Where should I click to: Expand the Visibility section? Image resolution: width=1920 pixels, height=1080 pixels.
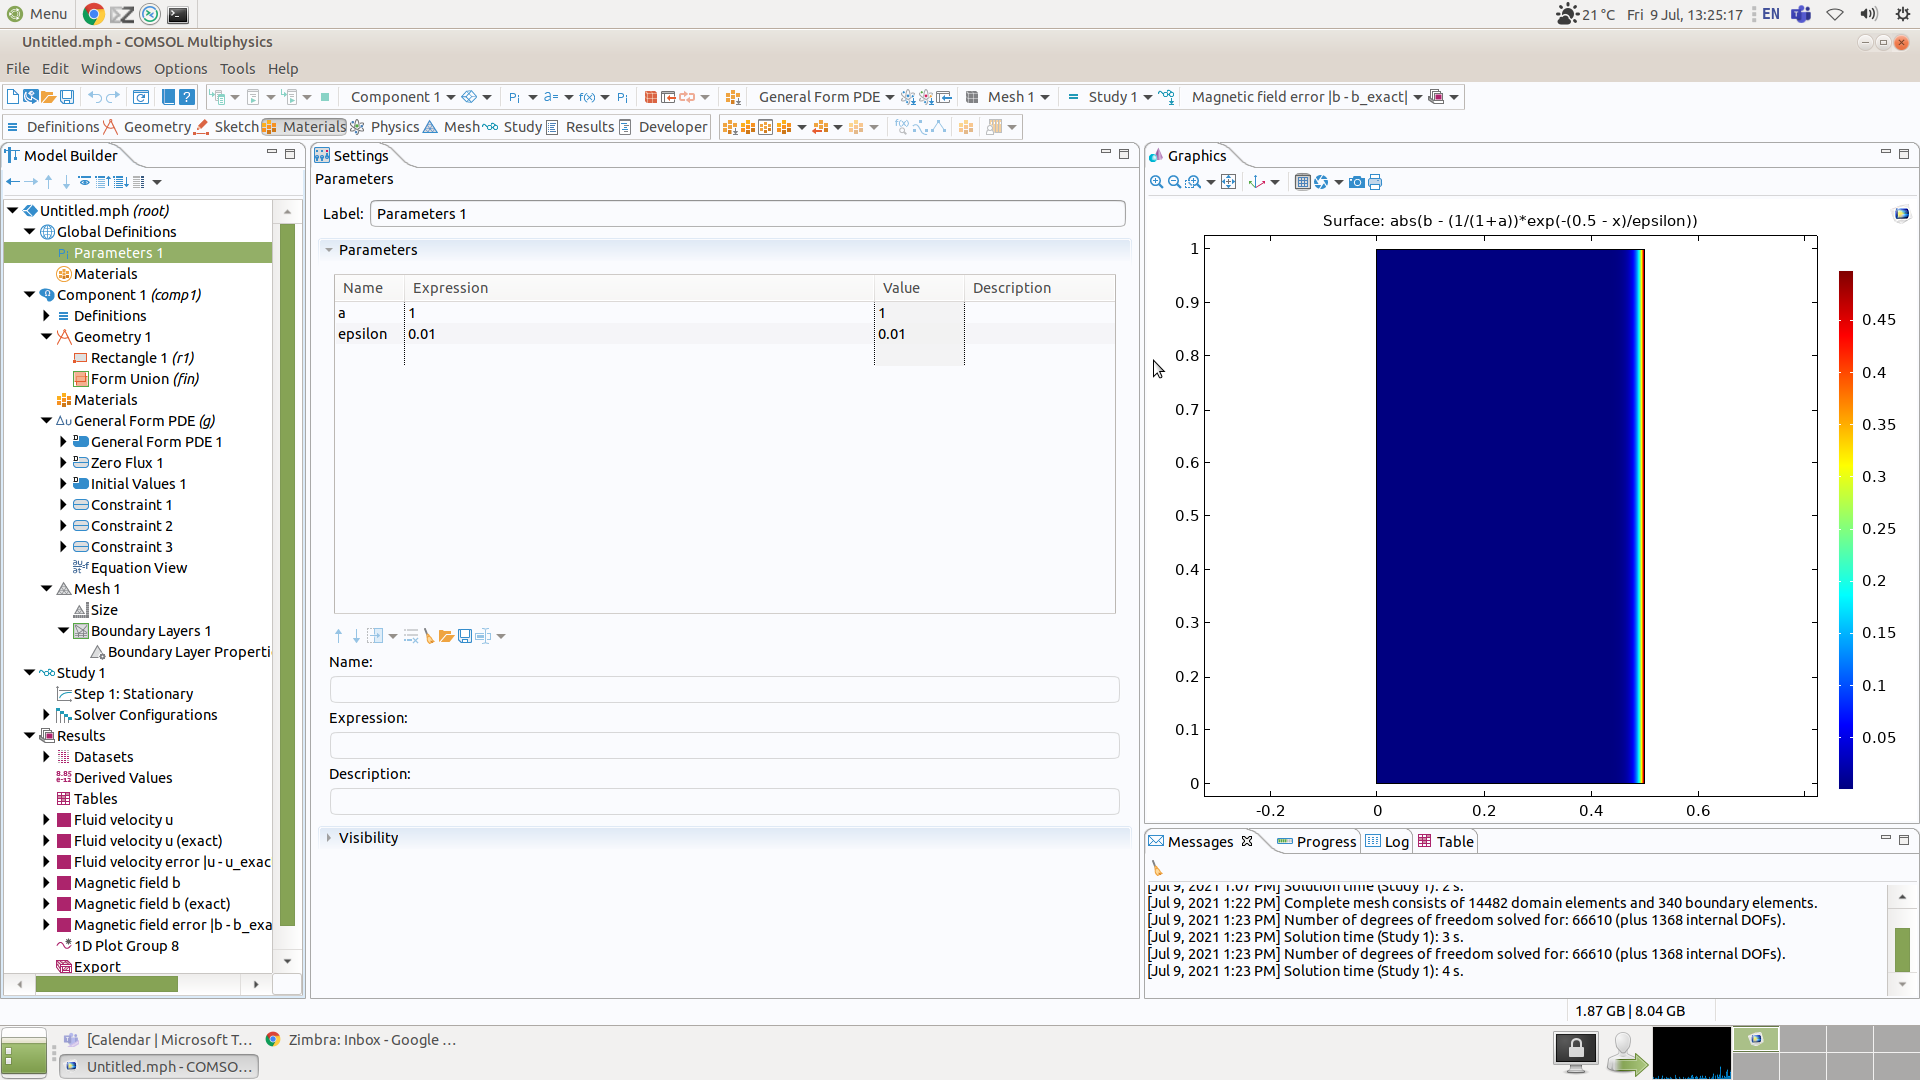(367, 838)
